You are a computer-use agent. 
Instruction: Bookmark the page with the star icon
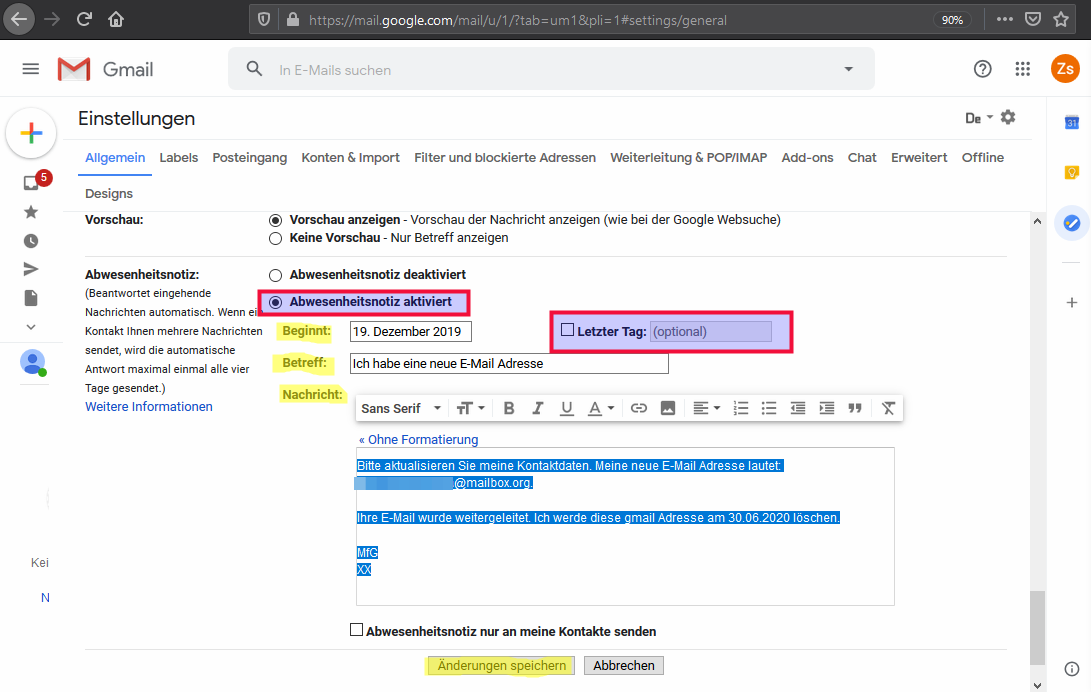[x=1060, y=19]
